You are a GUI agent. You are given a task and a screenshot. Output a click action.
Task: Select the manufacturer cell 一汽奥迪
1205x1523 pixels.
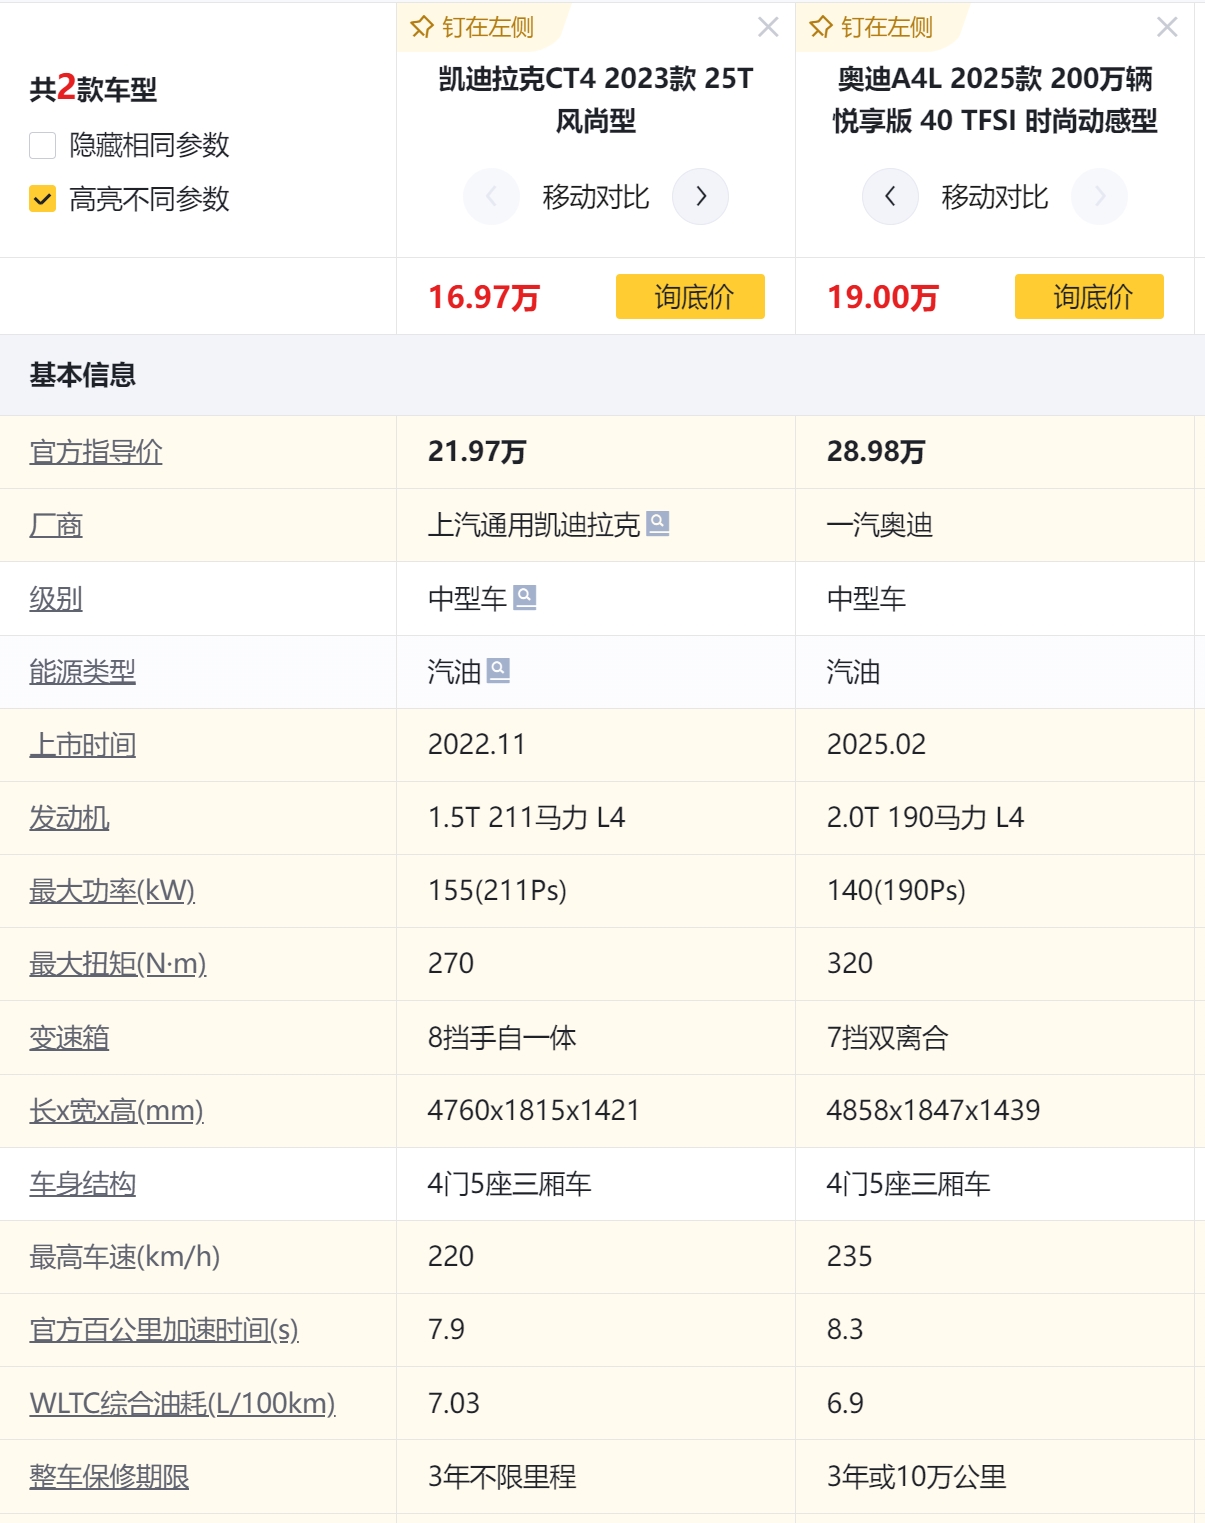pyautogui.click(x=880, y=525)
